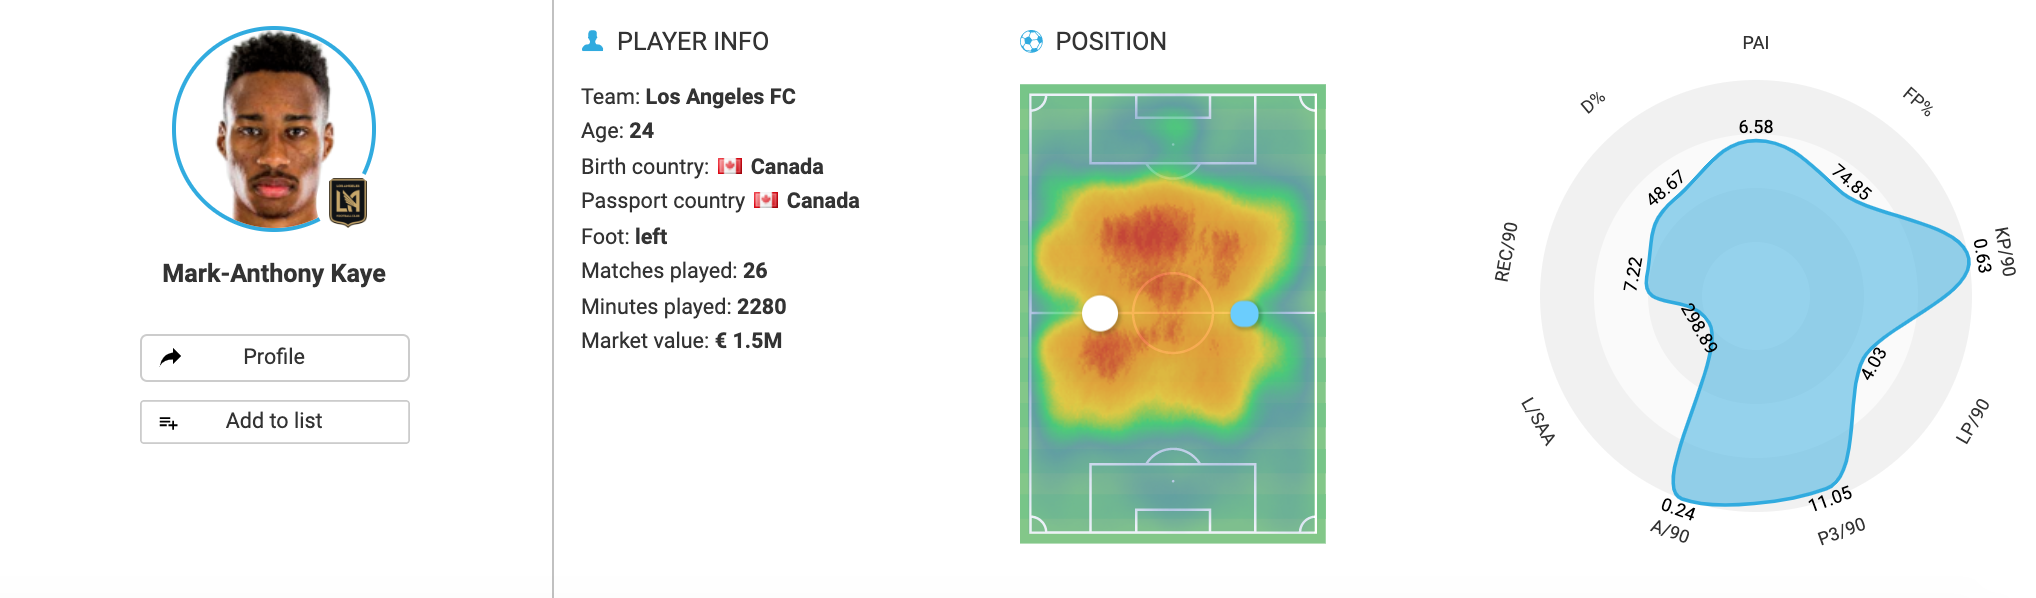
Task: Click the add-to-list plus icon
Action: point(169,423)
